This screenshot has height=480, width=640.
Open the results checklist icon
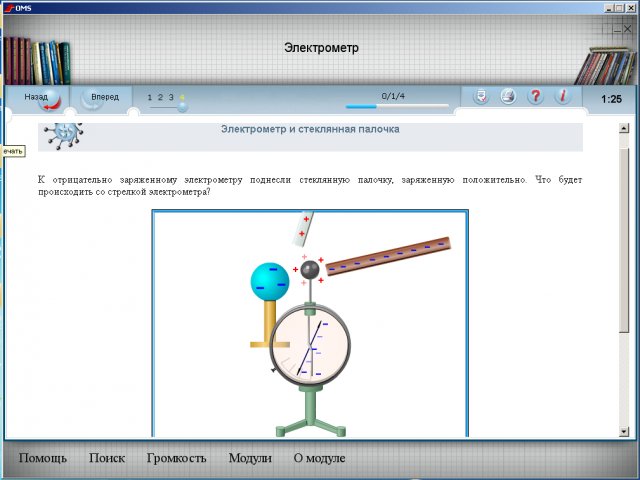coord(481,97)
